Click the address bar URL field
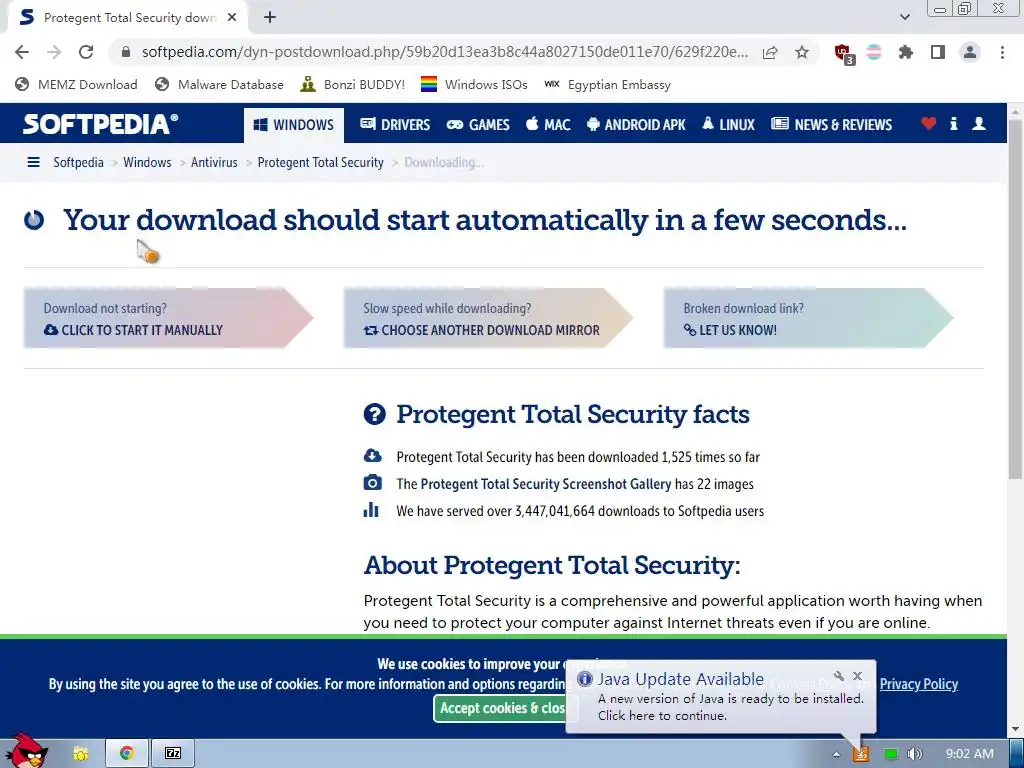The height and width of the screenshot is (768, 1024). tap(444, 52)
